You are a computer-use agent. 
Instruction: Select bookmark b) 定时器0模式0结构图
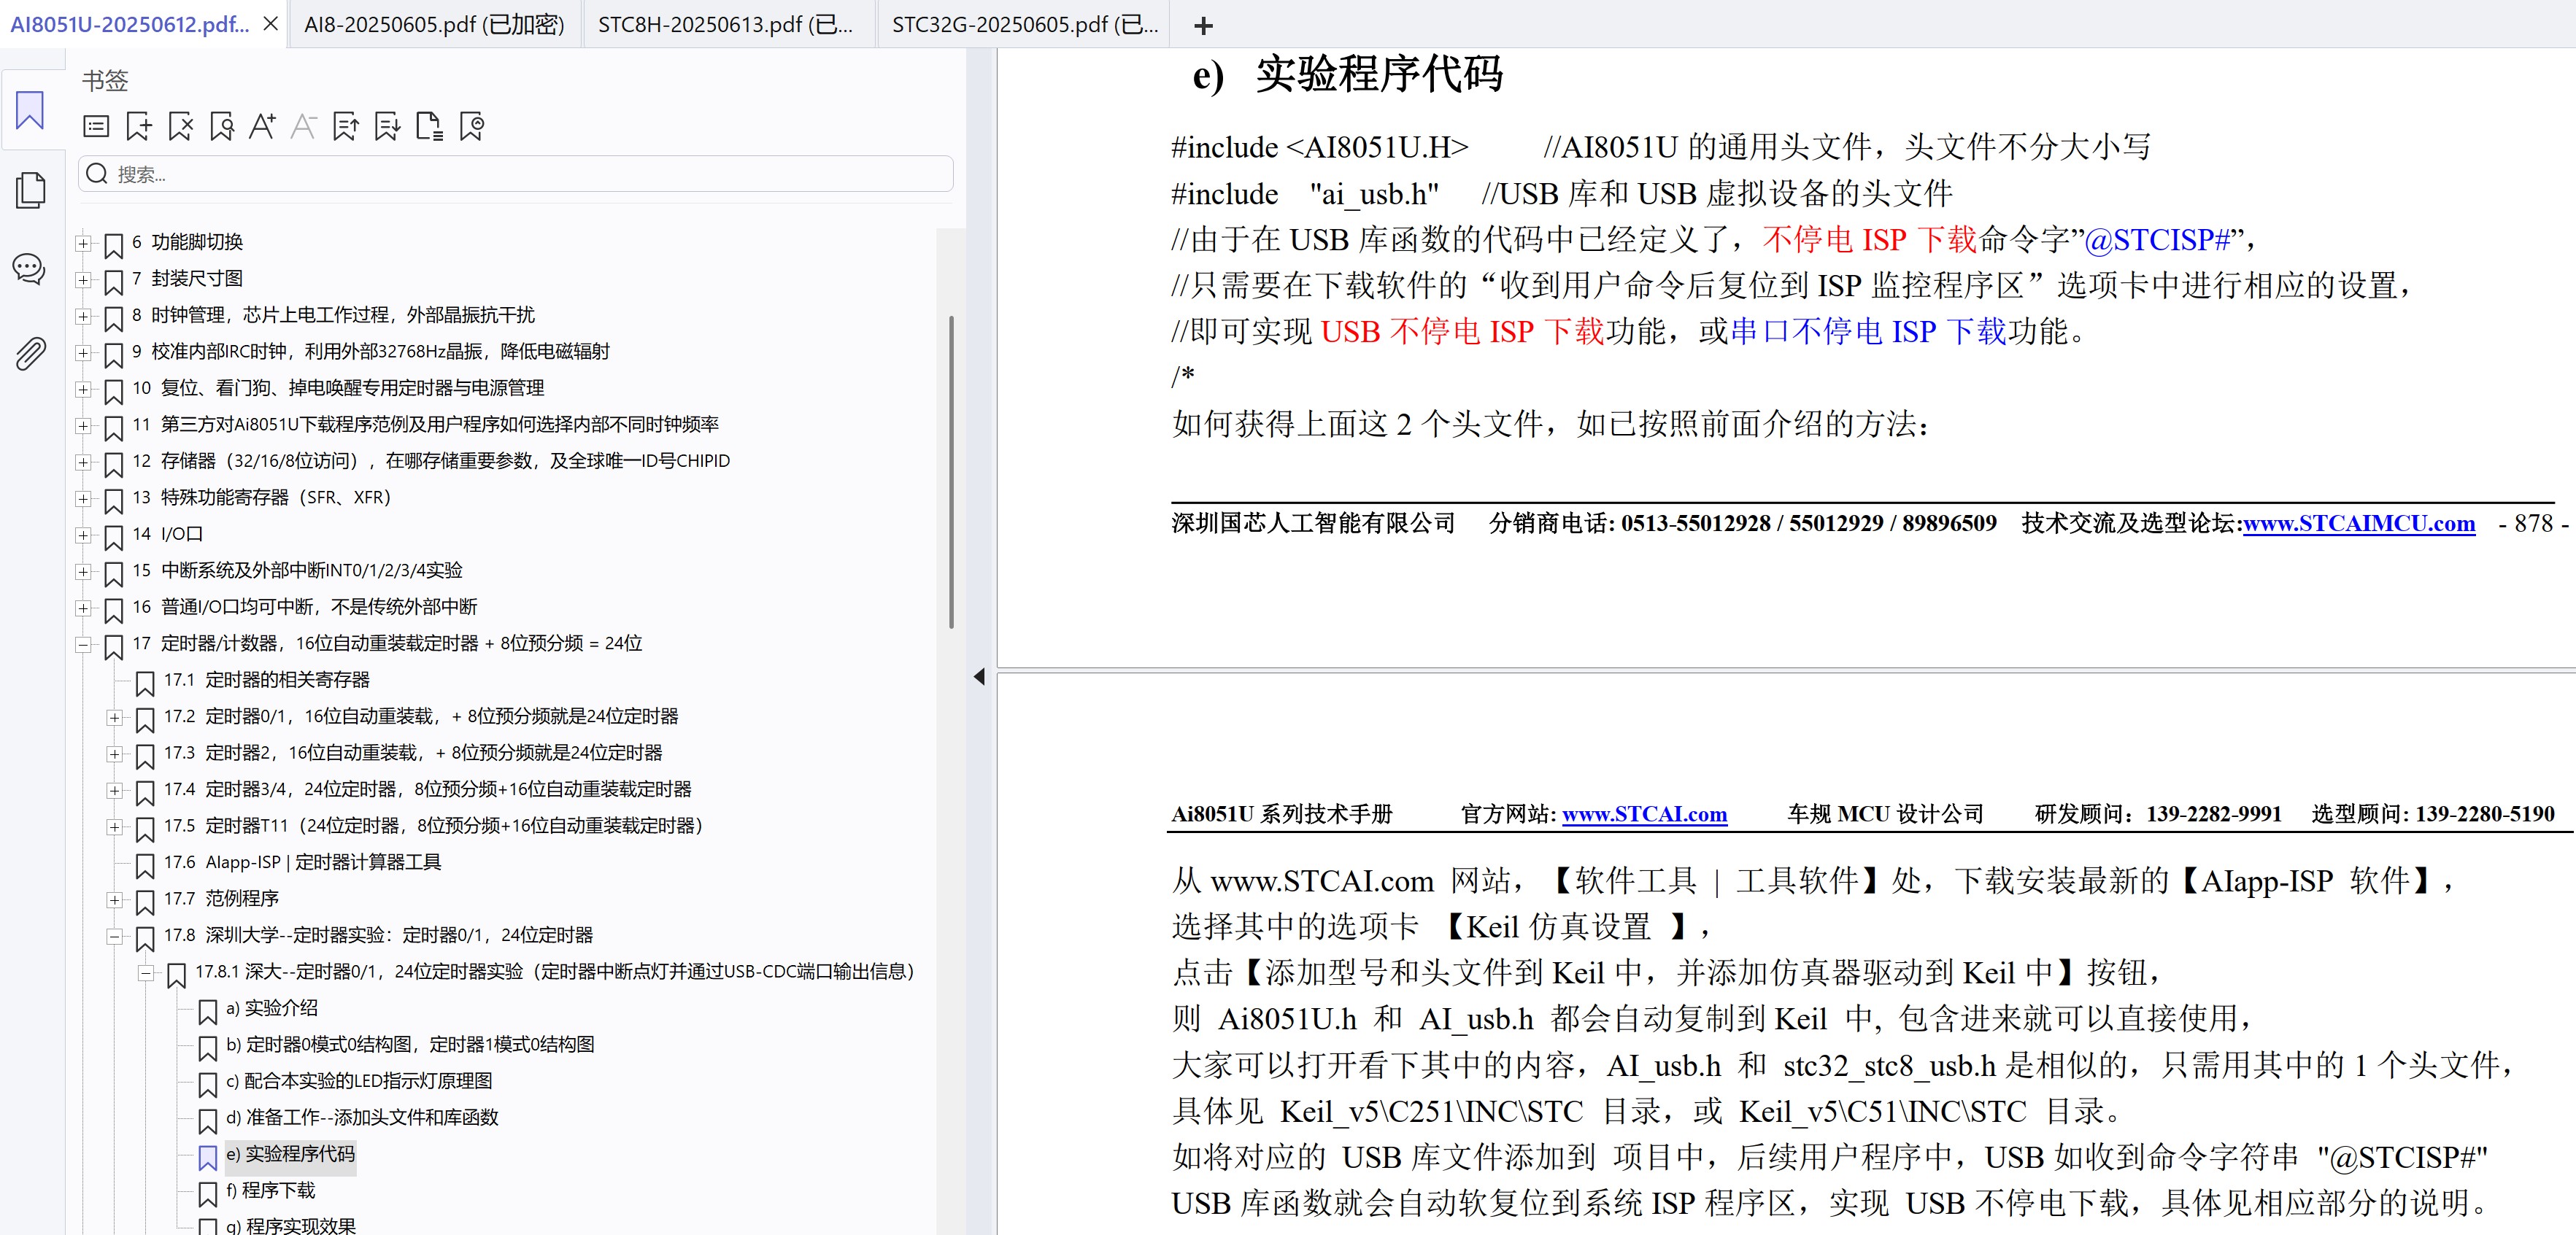(410, 1045)
